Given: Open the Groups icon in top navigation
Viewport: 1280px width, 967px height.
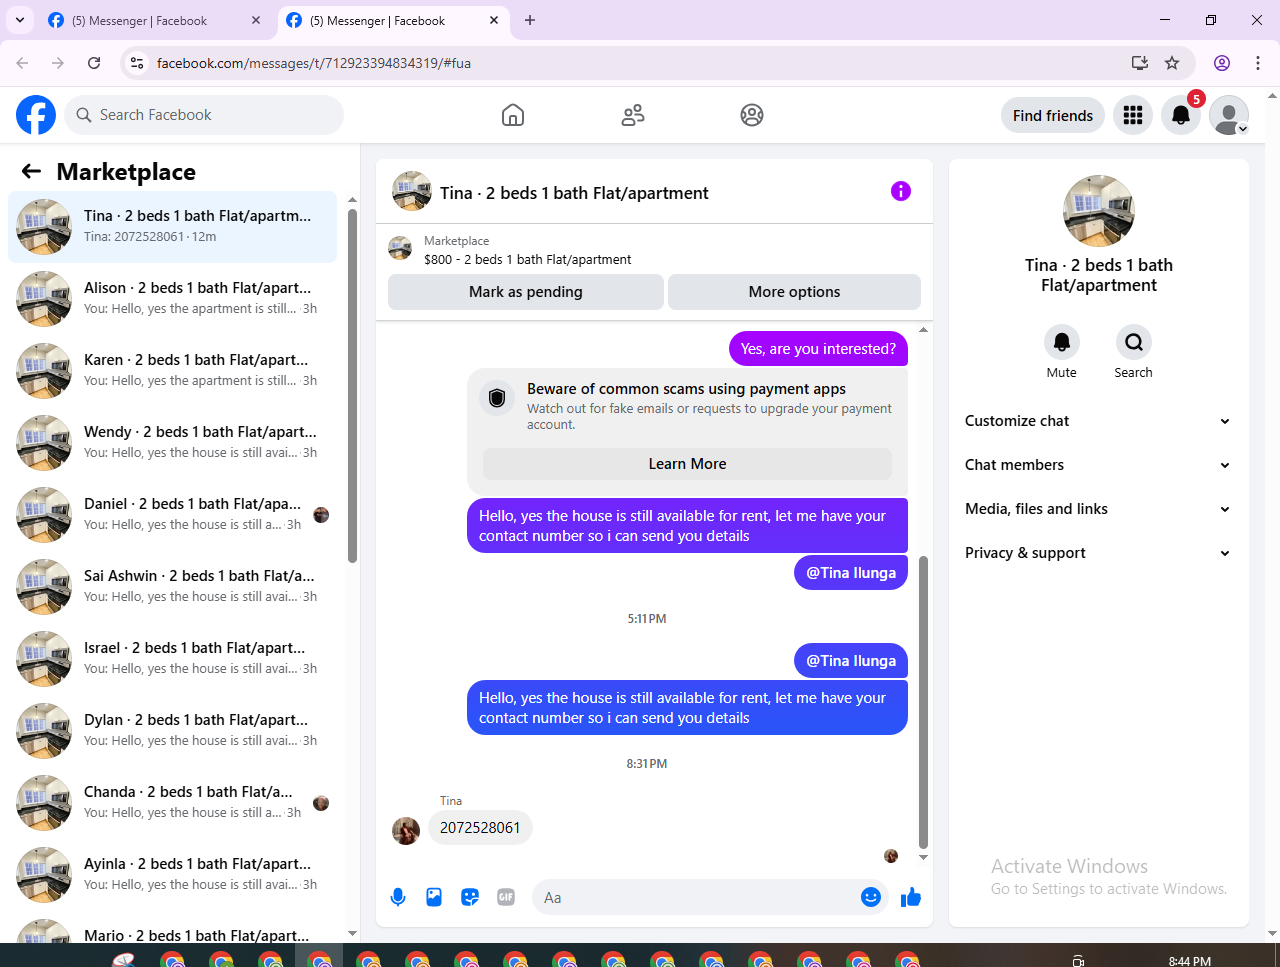Looking at the screenshot, I should coord(752,115).
